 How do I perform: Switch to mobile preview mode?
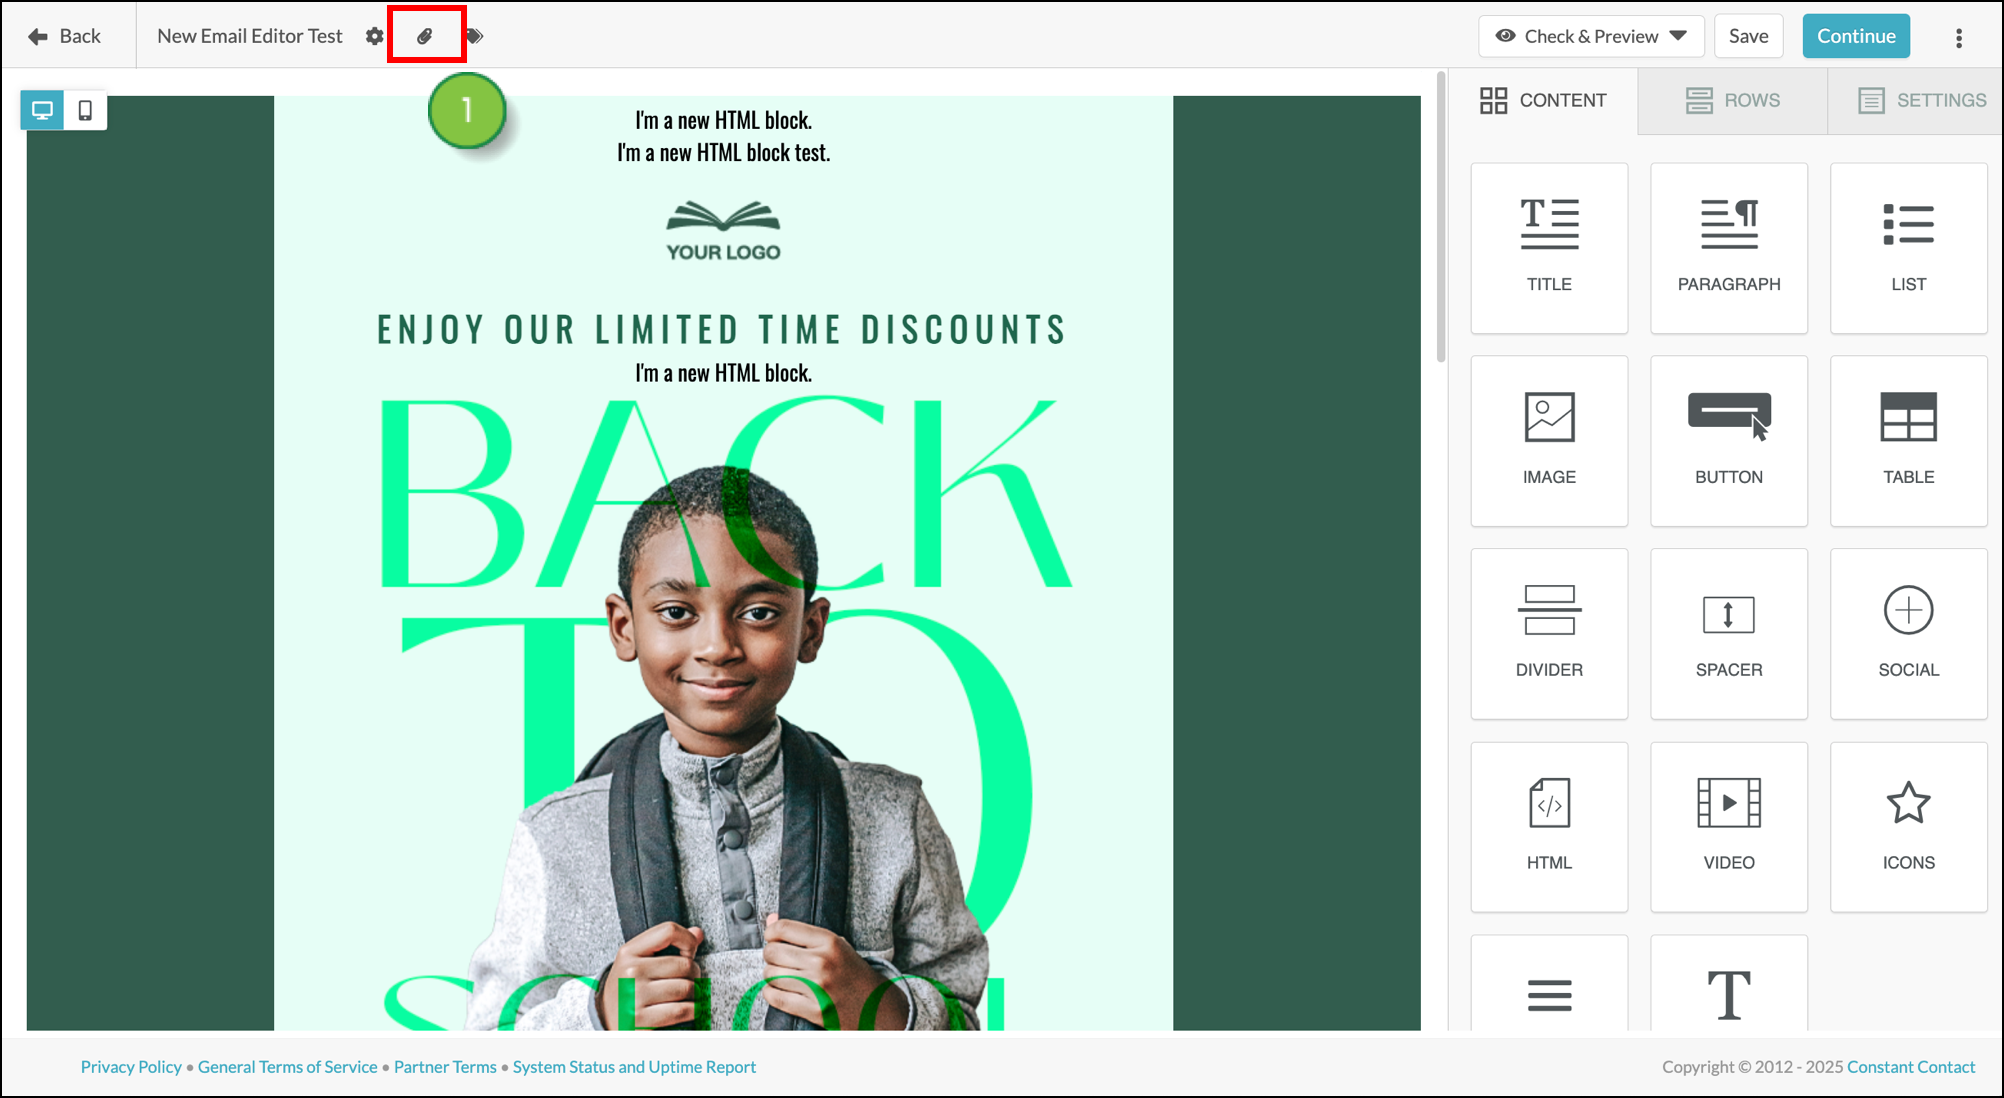(x=85, y=110)
